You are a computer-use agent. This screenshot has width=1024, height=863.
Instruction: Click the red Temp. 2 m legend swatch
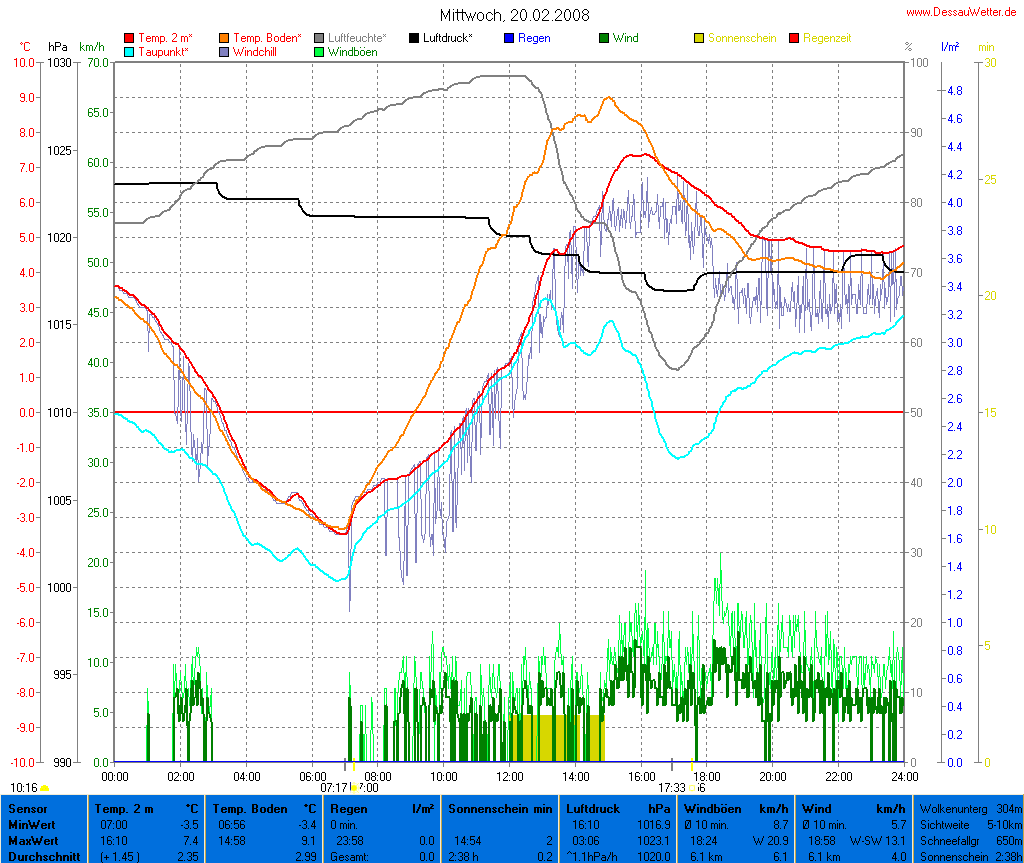coord(128,38)
